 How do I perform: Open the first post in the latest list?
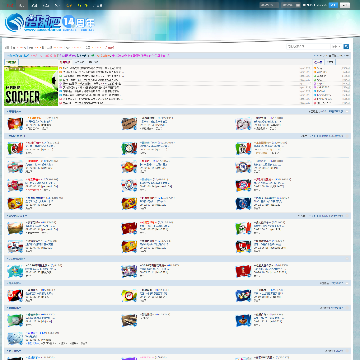(90, 68)
